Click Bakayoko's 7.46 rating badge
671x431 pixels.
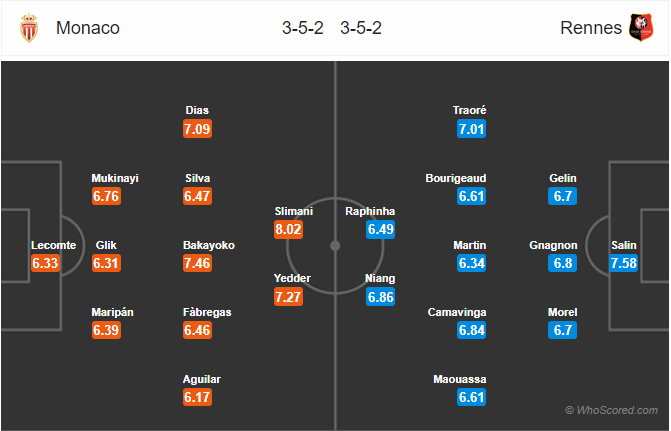(x=197, y=263)
